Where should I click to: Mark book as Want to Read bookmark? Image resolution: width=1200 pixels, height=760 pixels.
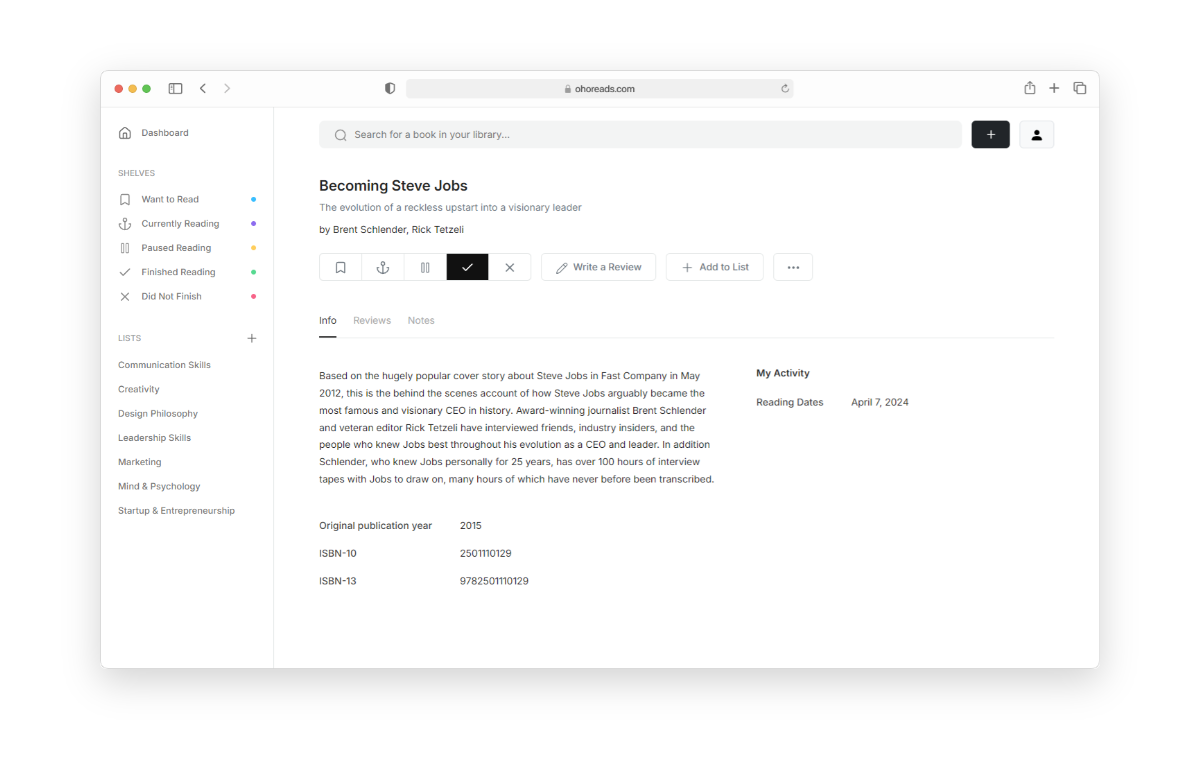coord(341,267)
